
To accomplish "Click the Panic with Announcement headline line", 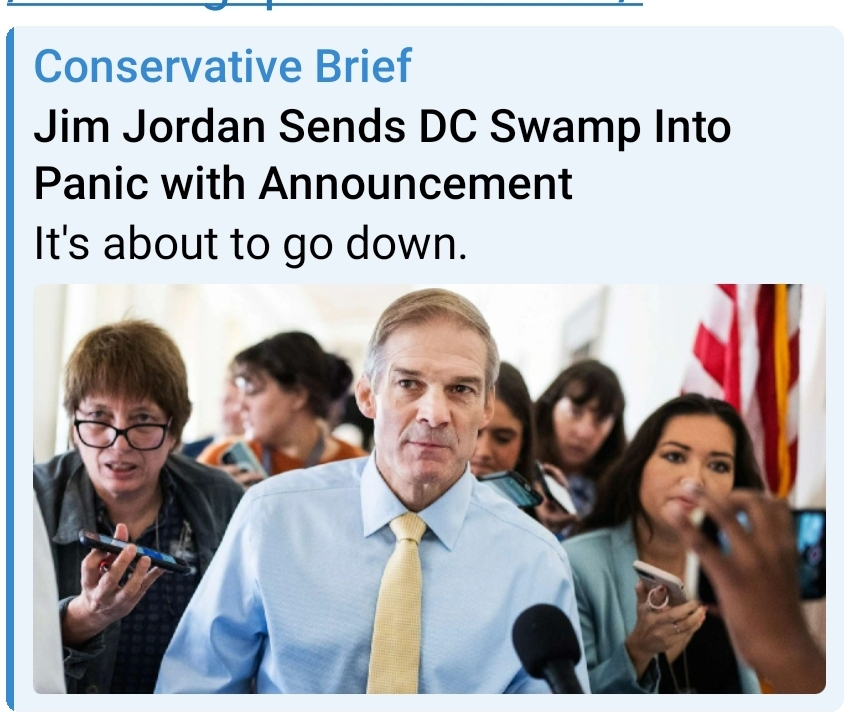I will tap(303, 184).
